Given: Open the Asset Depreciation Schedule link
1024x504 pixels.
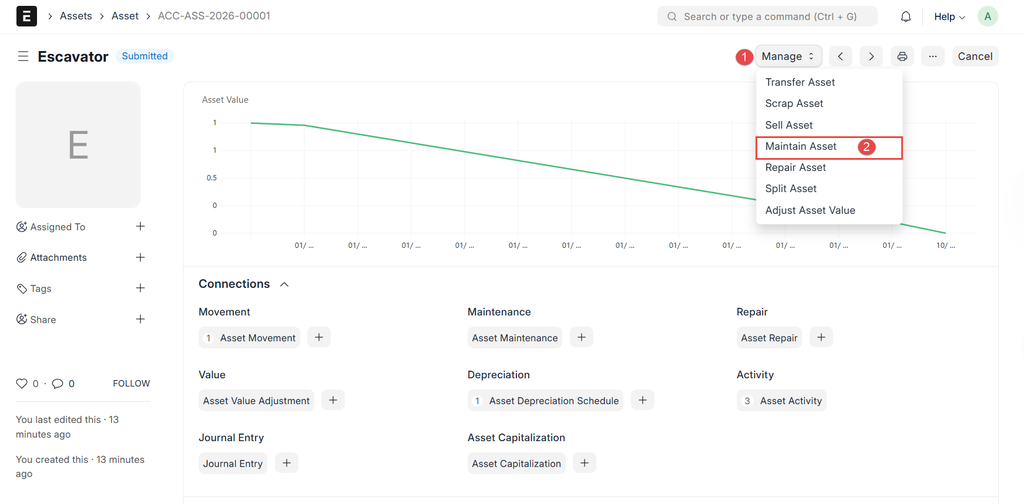Looking at the screenshot, I should coord(553,401).
